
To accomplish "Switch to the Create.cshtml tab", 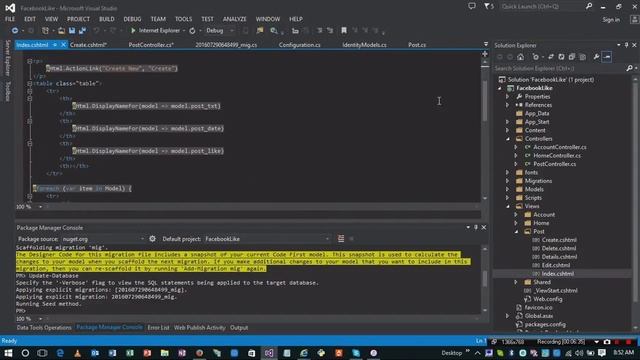I will click(x=88, y=45).
